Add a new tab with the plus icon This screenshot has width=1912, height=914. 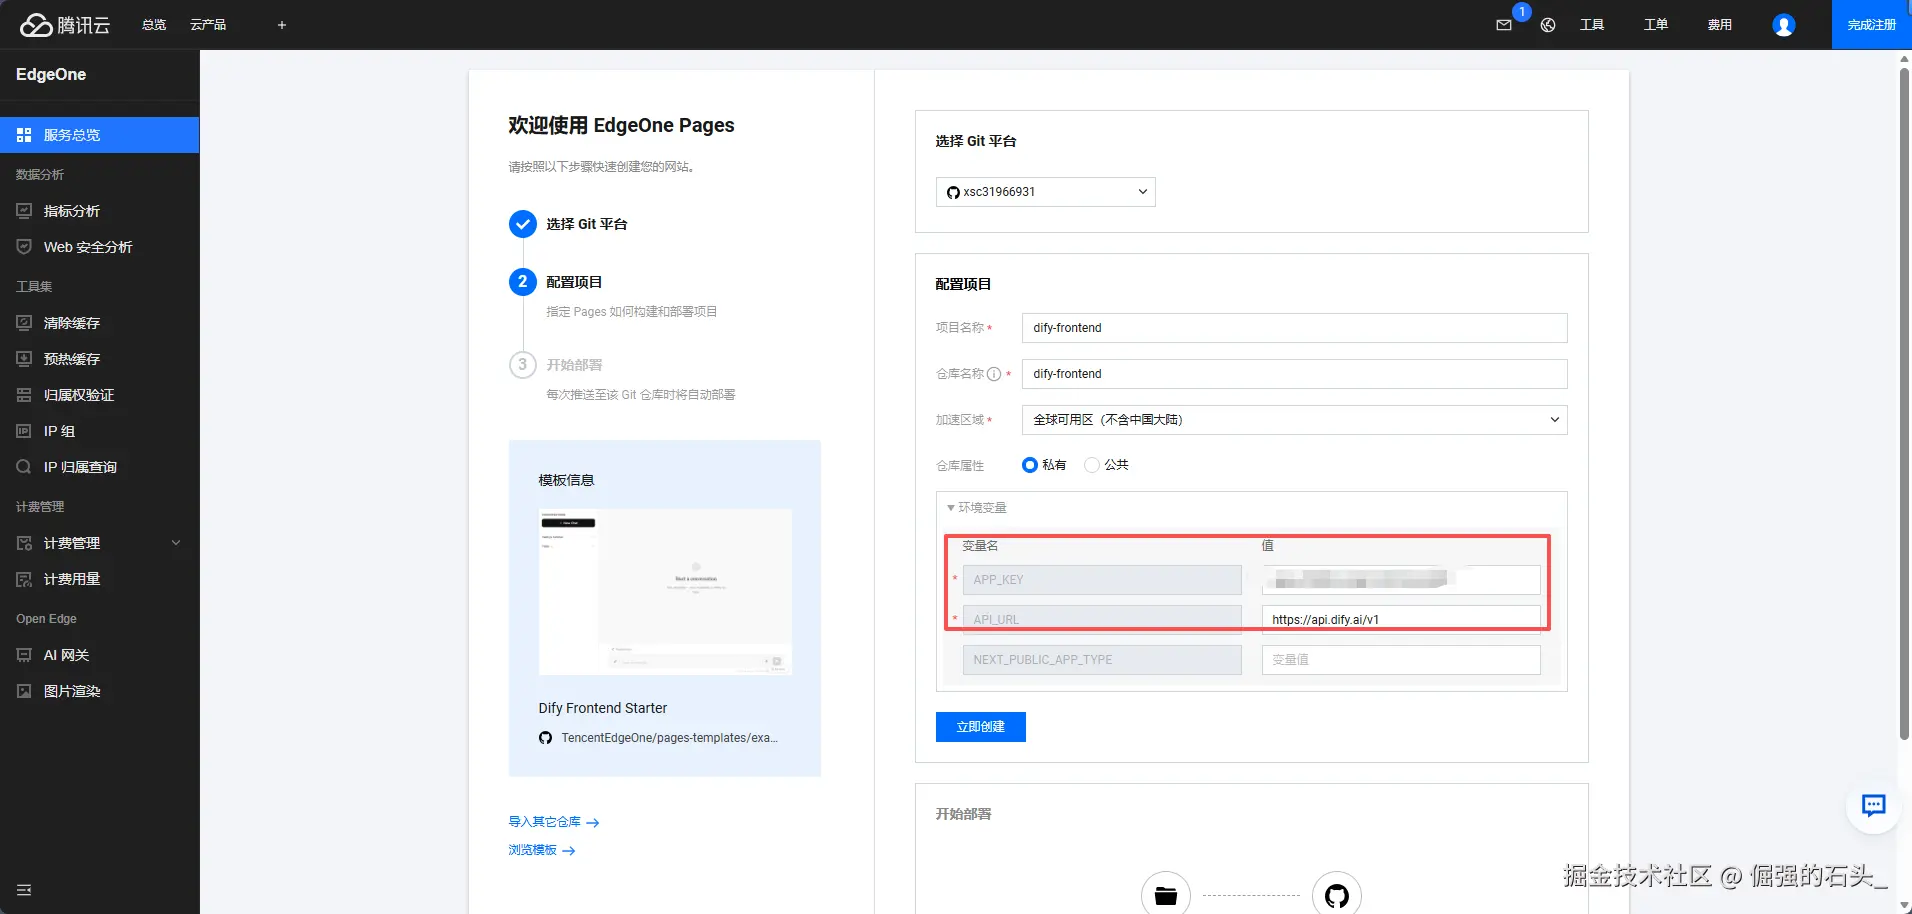282,25
